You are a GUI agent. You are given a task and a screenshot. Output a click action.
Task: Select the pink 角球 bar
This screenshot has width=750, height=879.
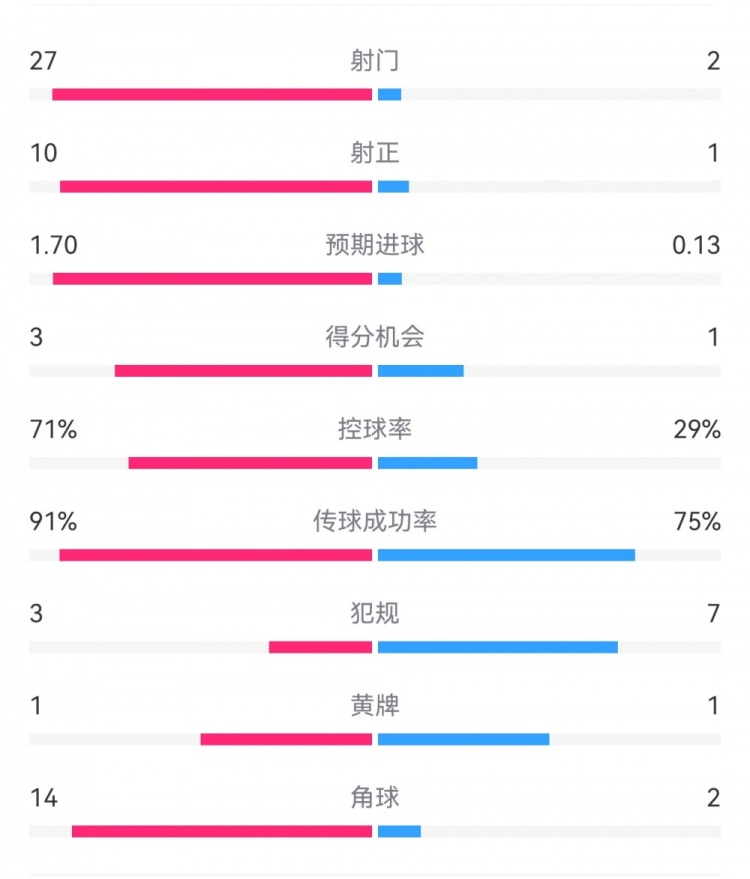(x=222, y=831)
